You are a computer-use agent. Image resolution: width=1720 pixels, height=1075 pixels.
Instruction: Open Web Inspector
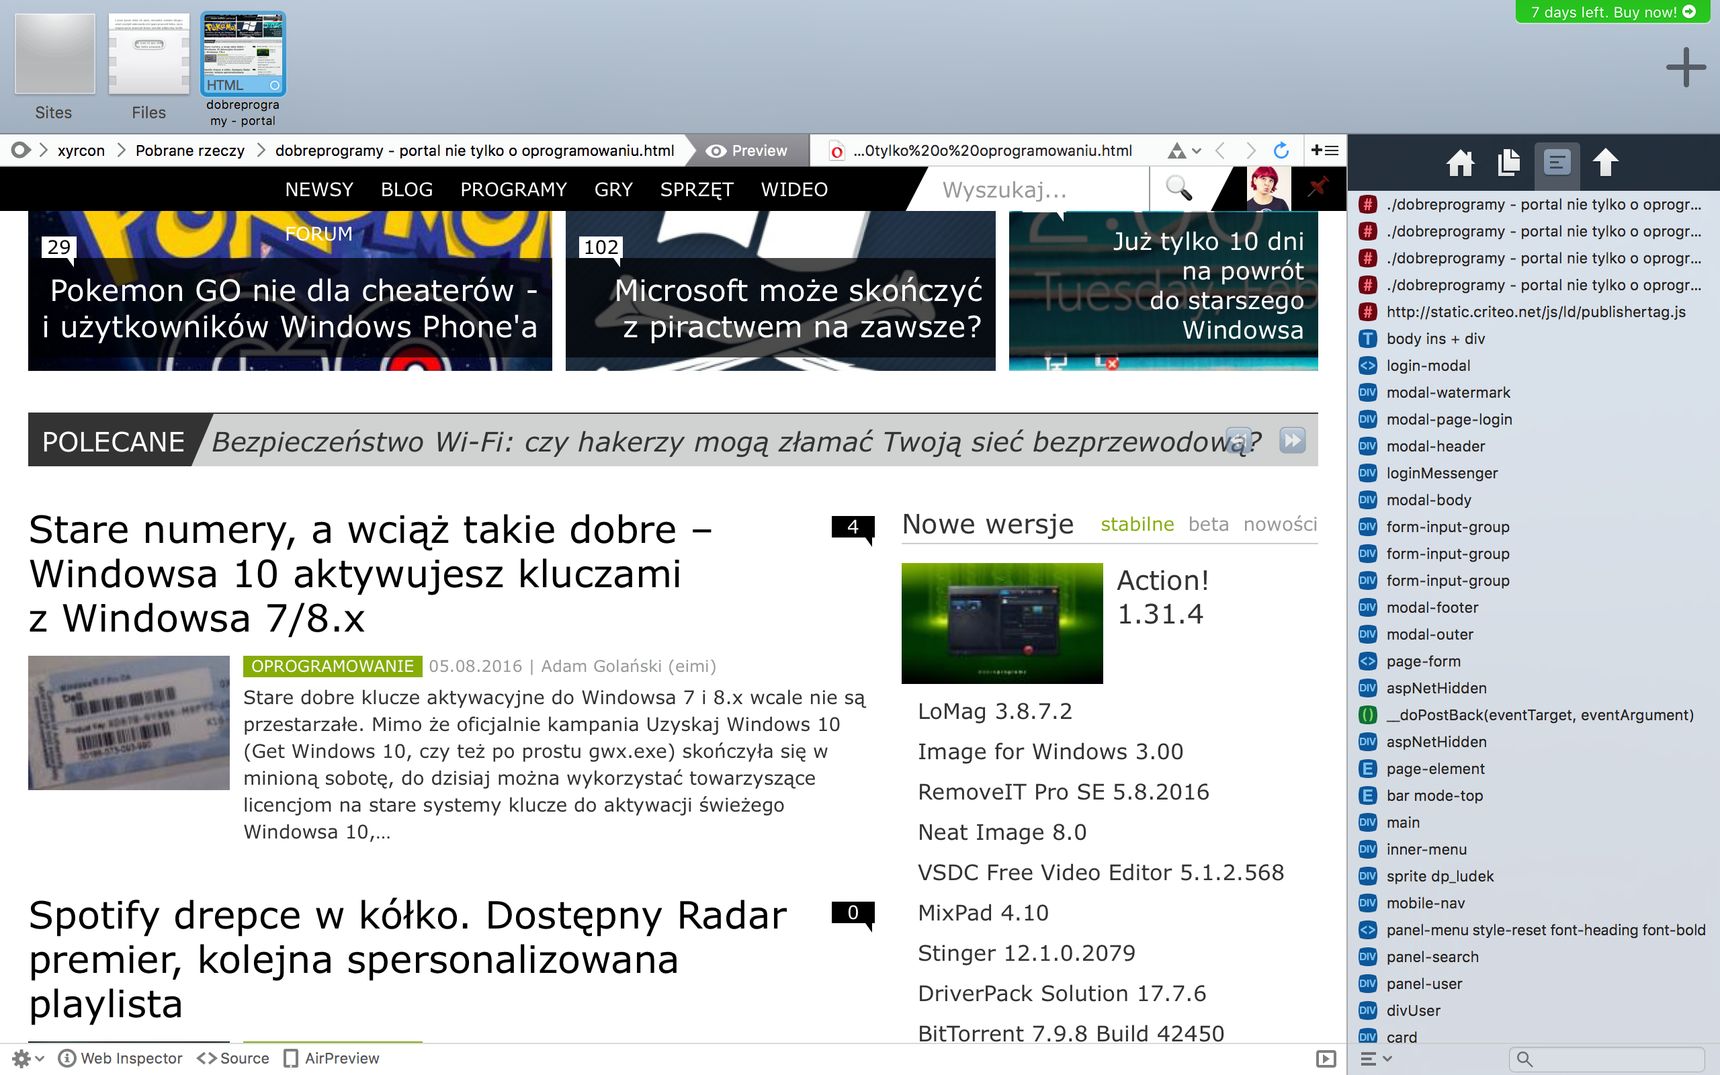(x=120, y=1058)
